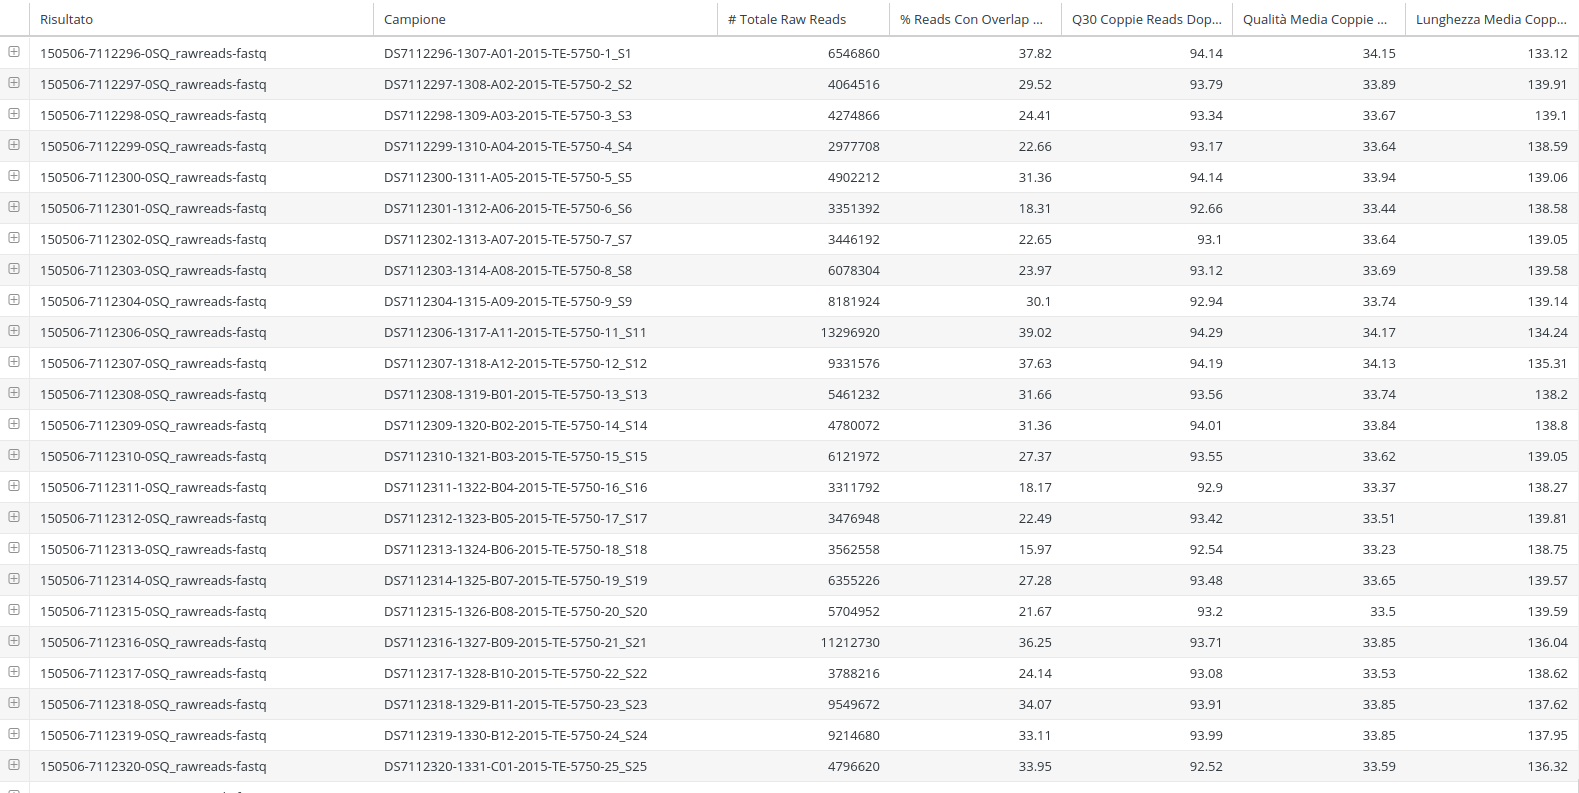
Task: Click plus icon for 150506-7112309 row
Action: (x=14, y=424)
